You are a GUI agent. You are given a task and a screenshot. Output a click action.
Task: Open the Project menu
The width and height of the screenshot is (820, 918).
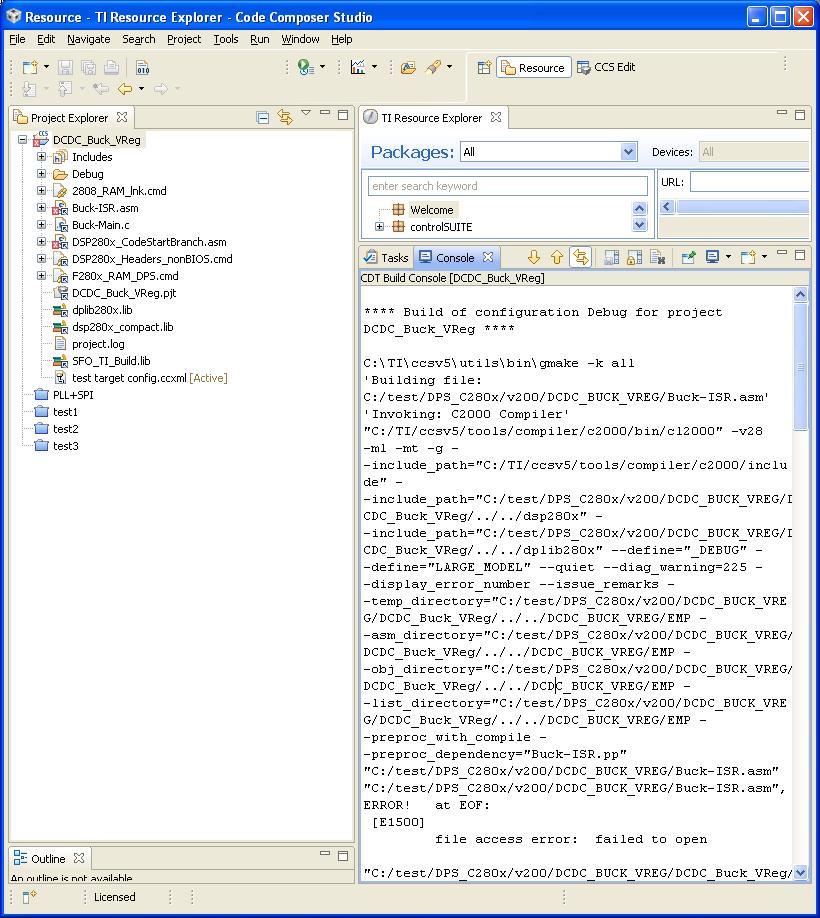tap(184, 39)
